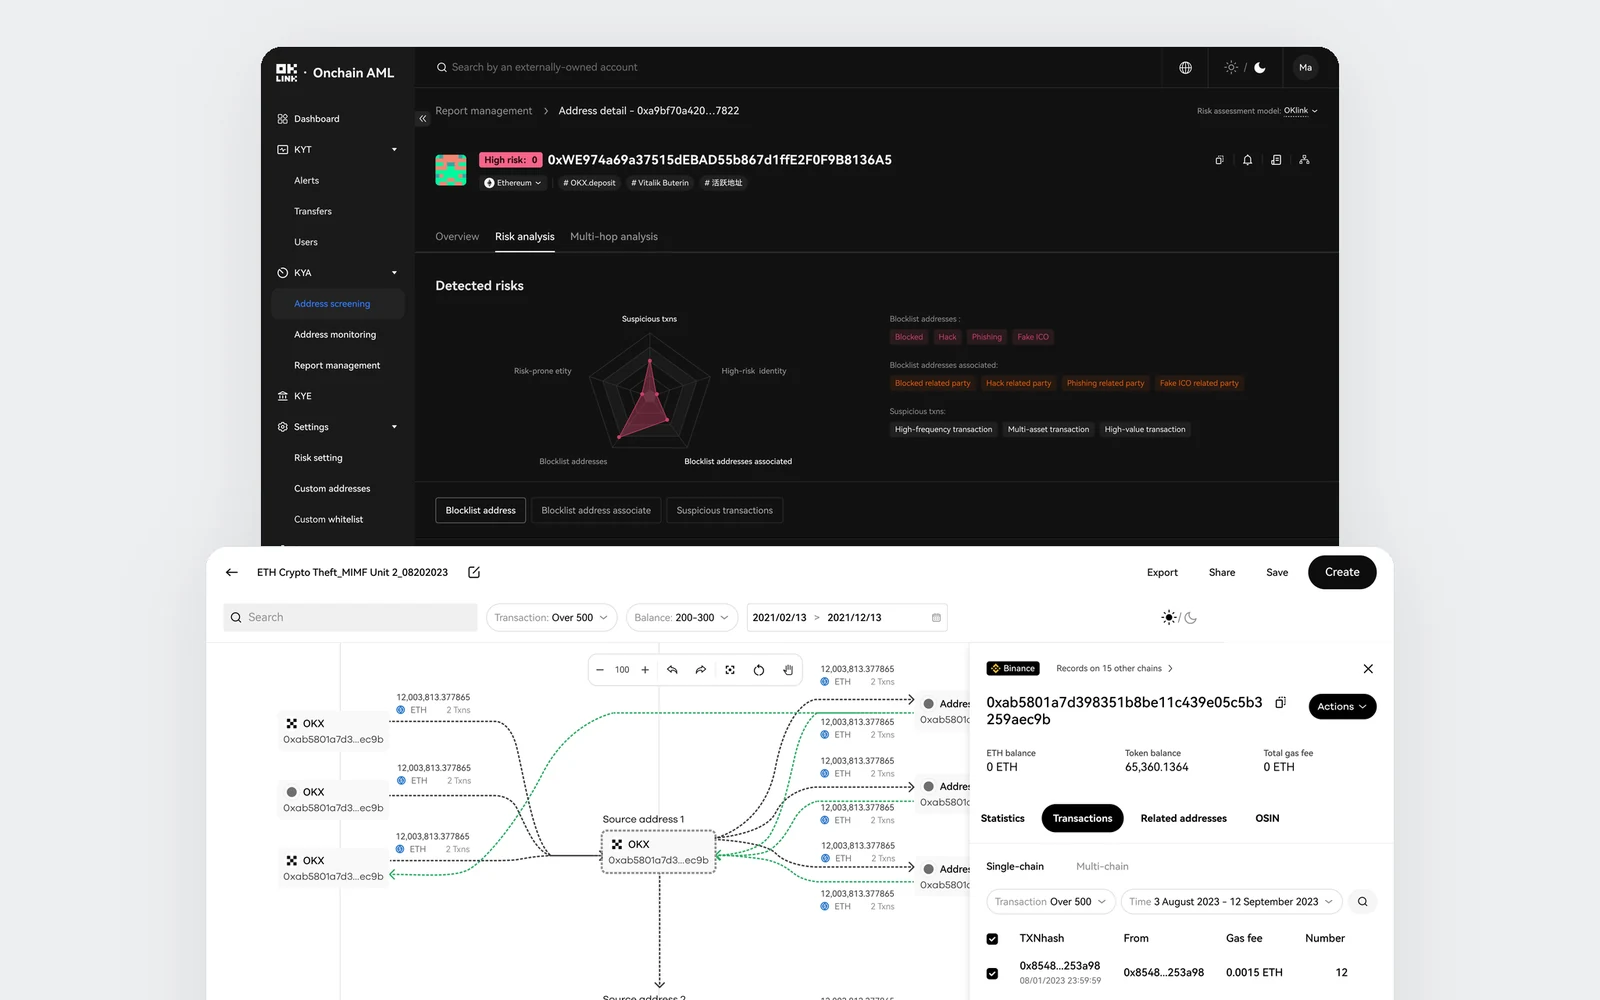Open the side panel Transaction Over 500 dropdown
Viewport: 1600px width, 1000px height.
pyautogui.click(x=1051, y=902)
